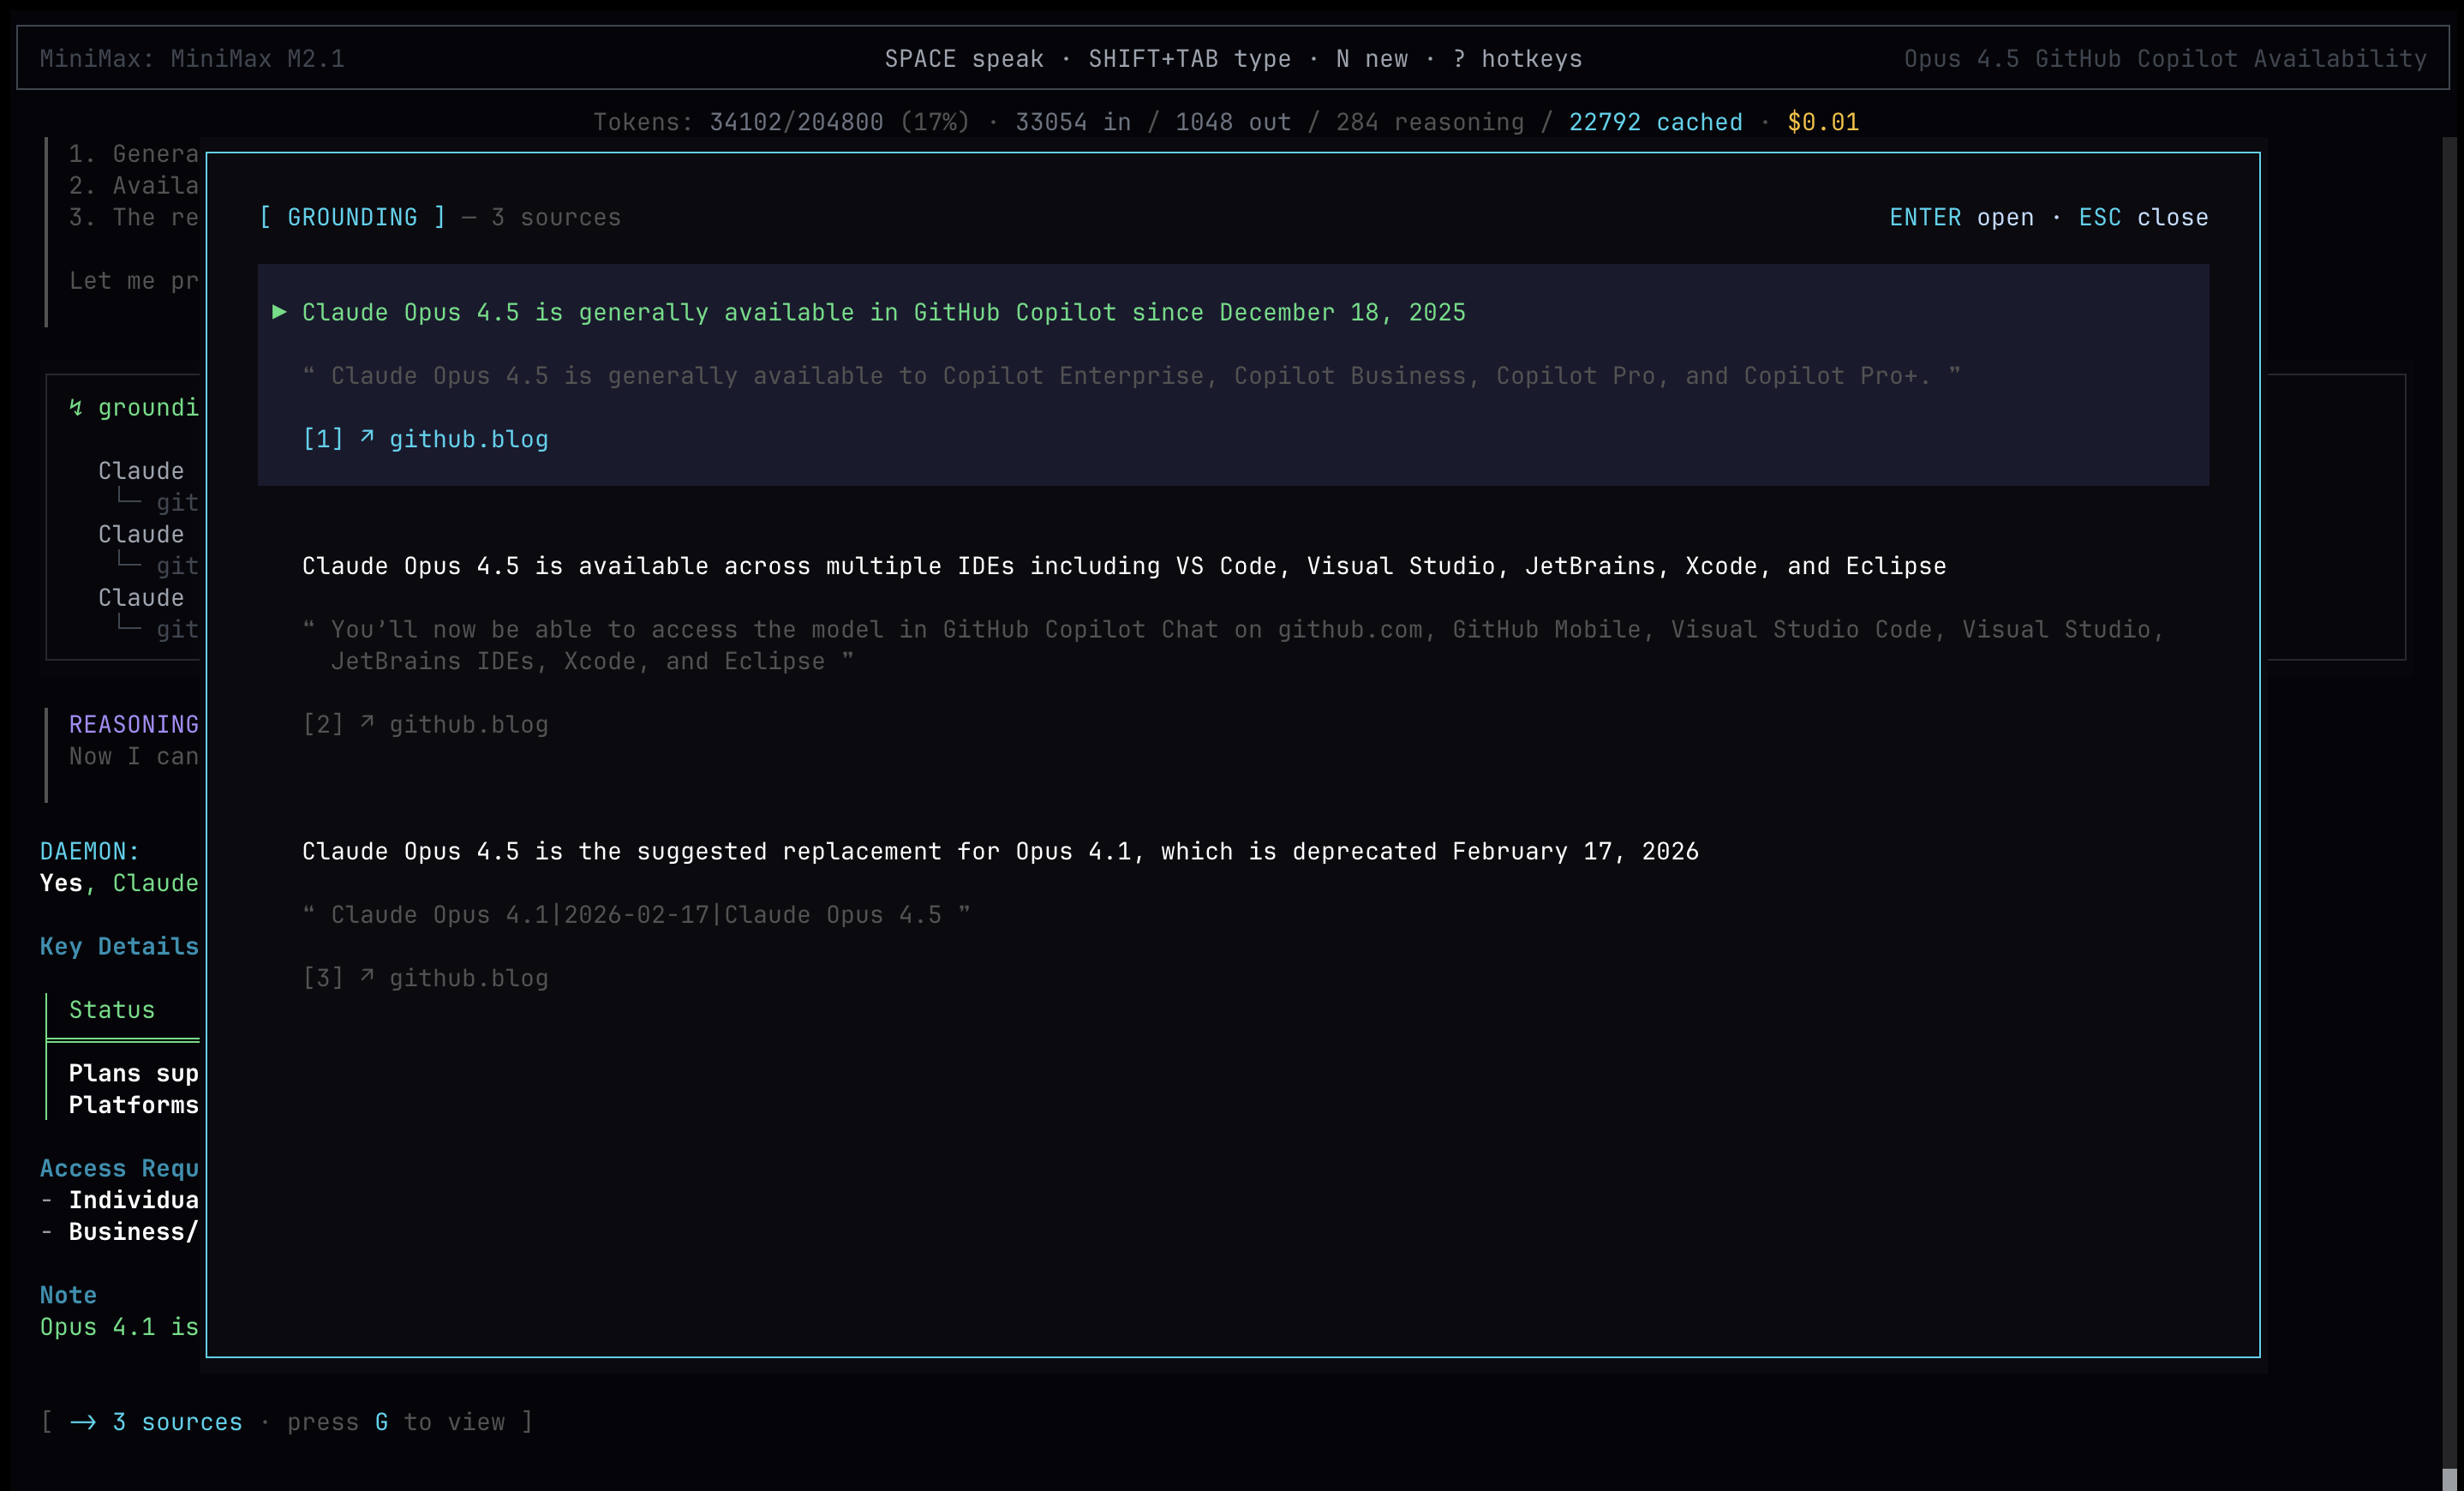Click the arrow icon next to citation [3]

(x=367, y=976)
